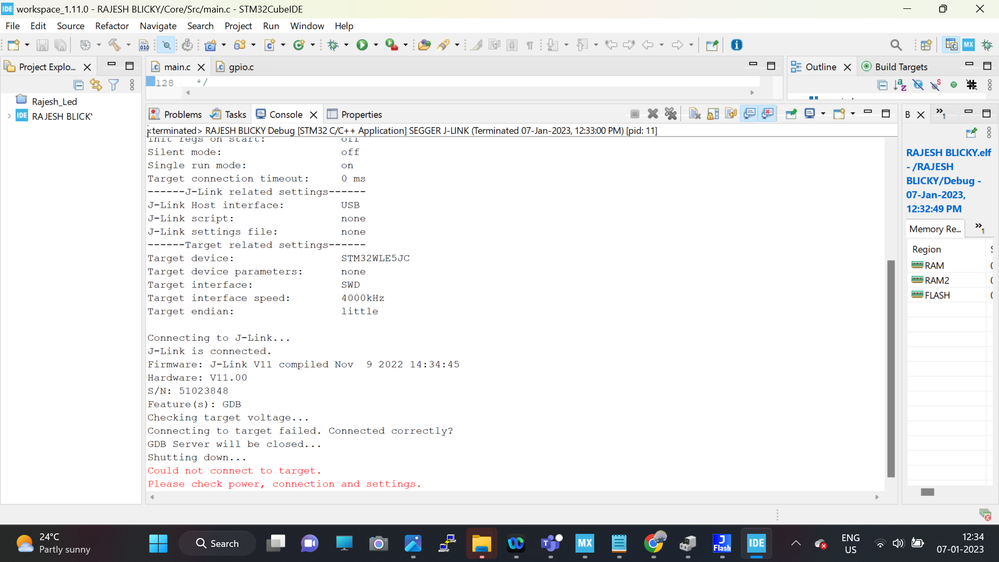
Task: Open the Window menu
Action: tap(306, 26)
